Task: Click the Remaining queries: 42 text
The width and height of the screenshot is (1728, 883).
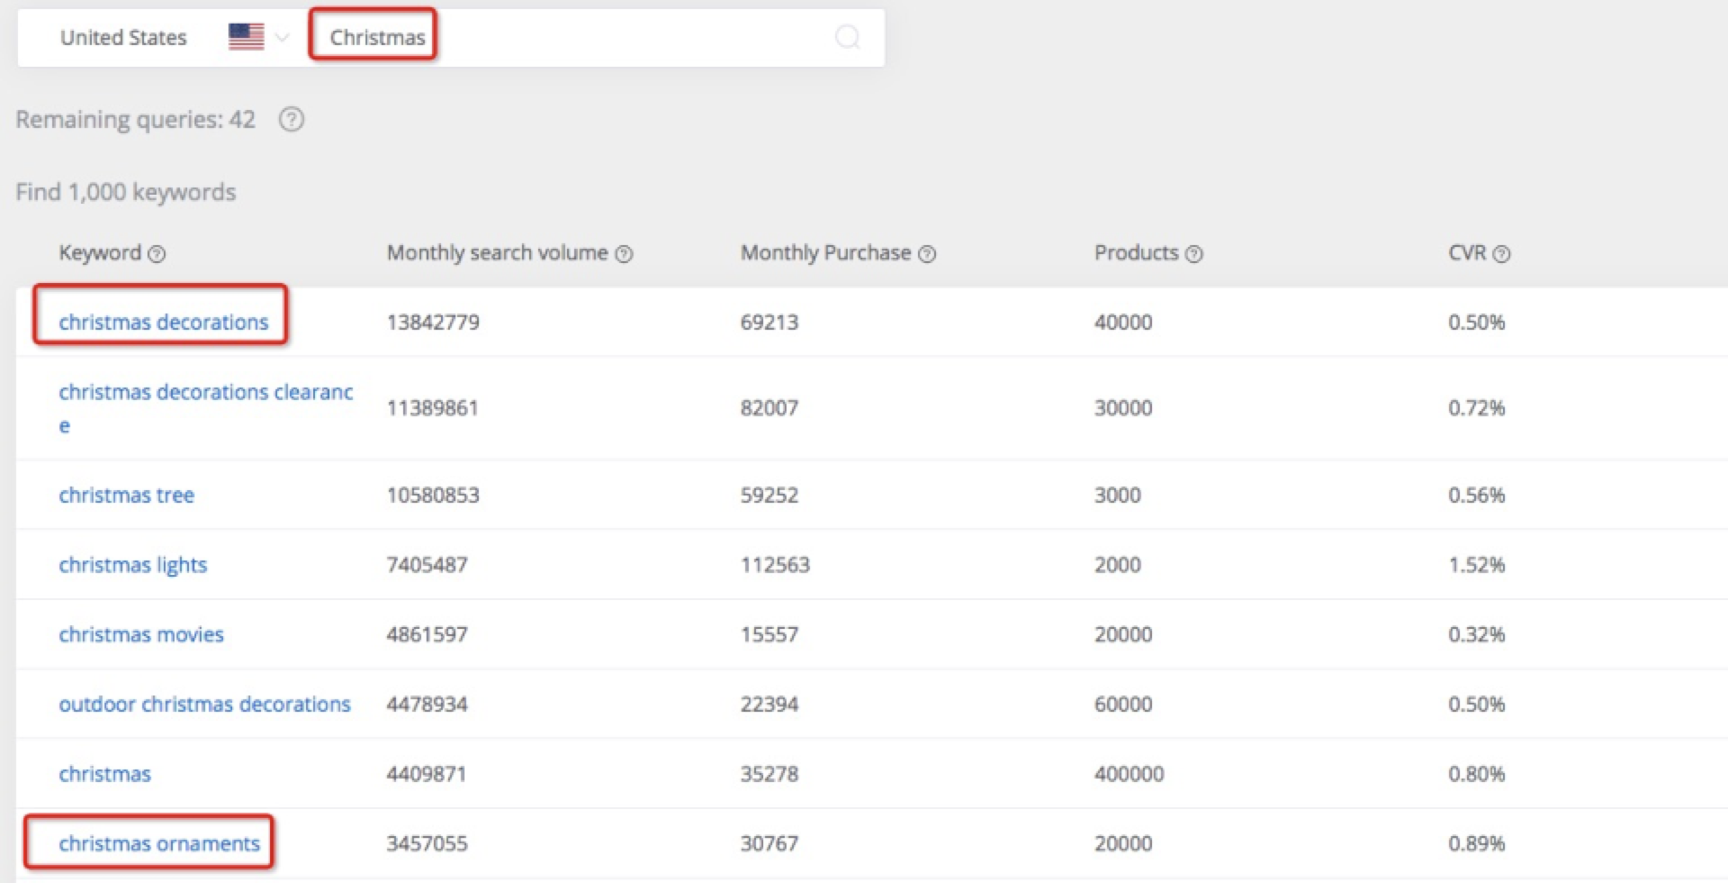Action: [x=136, y=120]
